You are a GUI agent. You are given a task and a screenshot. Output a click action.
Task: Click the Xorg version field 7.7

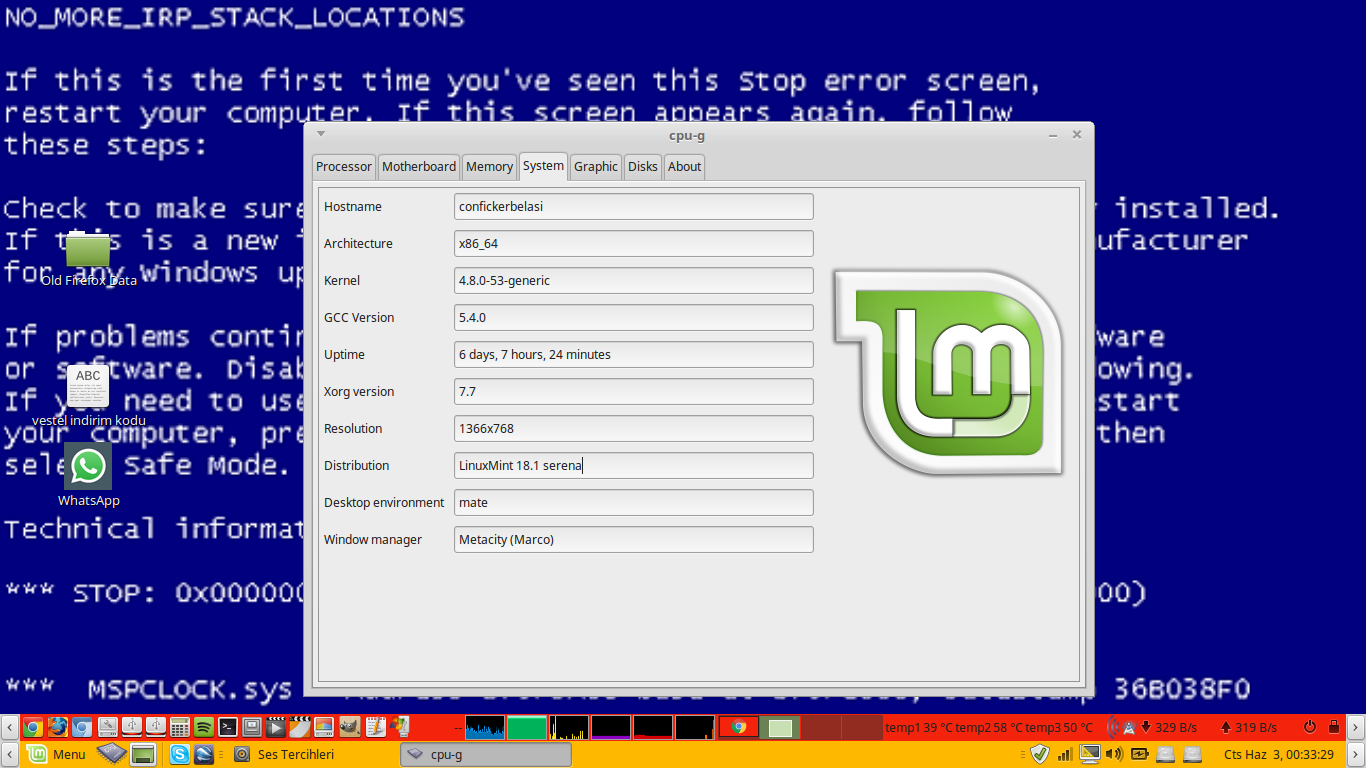[634, 391]
